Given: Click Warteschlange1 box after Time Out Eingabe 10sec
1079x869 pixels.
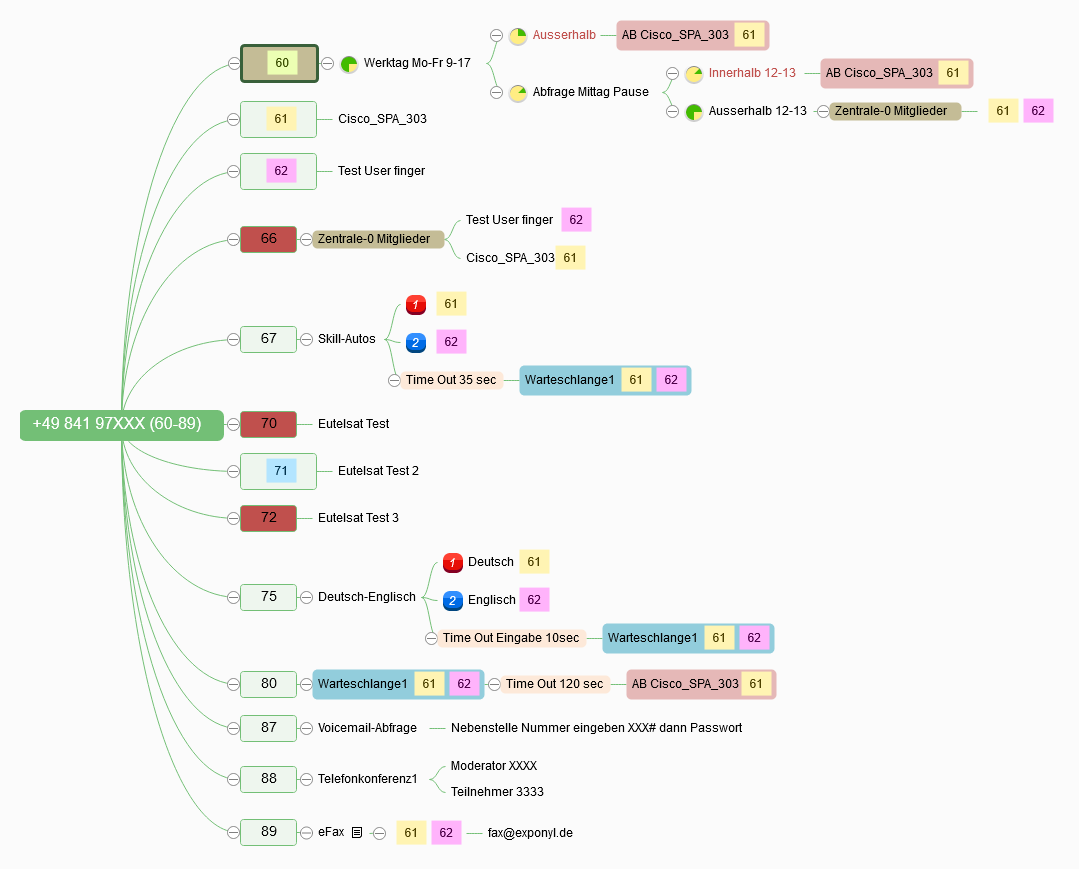Looking at the screenshot, I should pos(688,639).
